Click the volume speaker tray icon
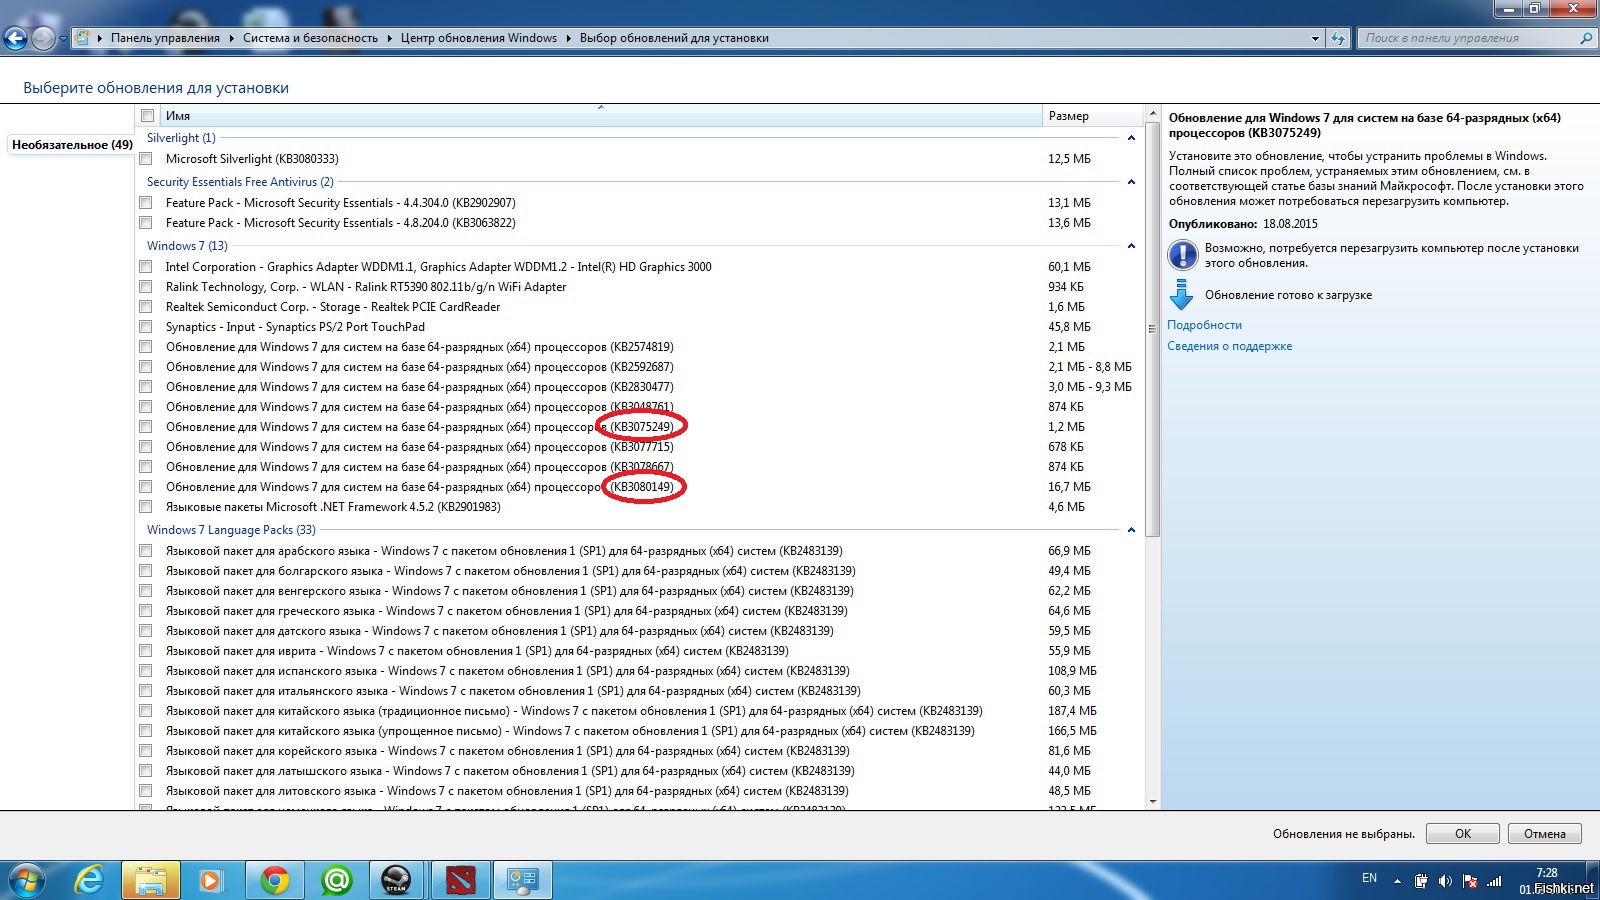Viewport: 1600px width, 900px height. click(x=1445, y=881)
